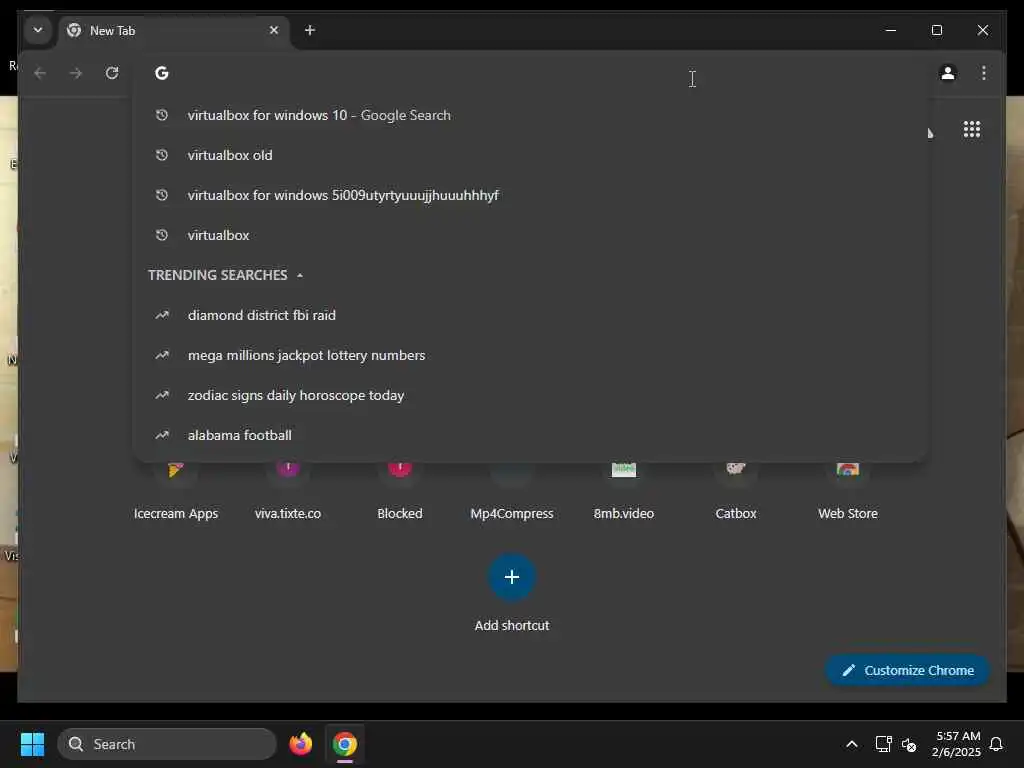Open the tab search dropdown arrow
Screen dimensions: 1024x768
[38, 30]
